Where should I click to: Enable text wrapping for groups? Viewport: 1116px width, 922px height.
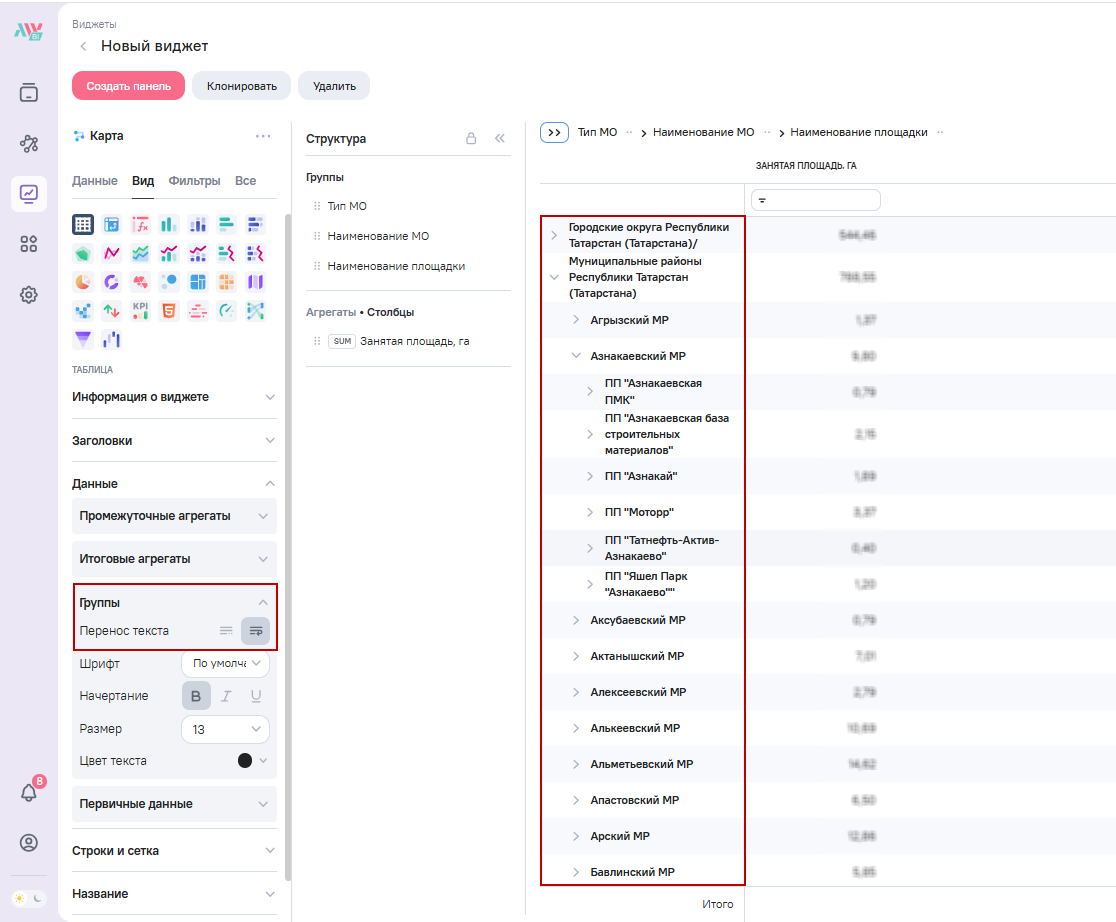point(256,631)
